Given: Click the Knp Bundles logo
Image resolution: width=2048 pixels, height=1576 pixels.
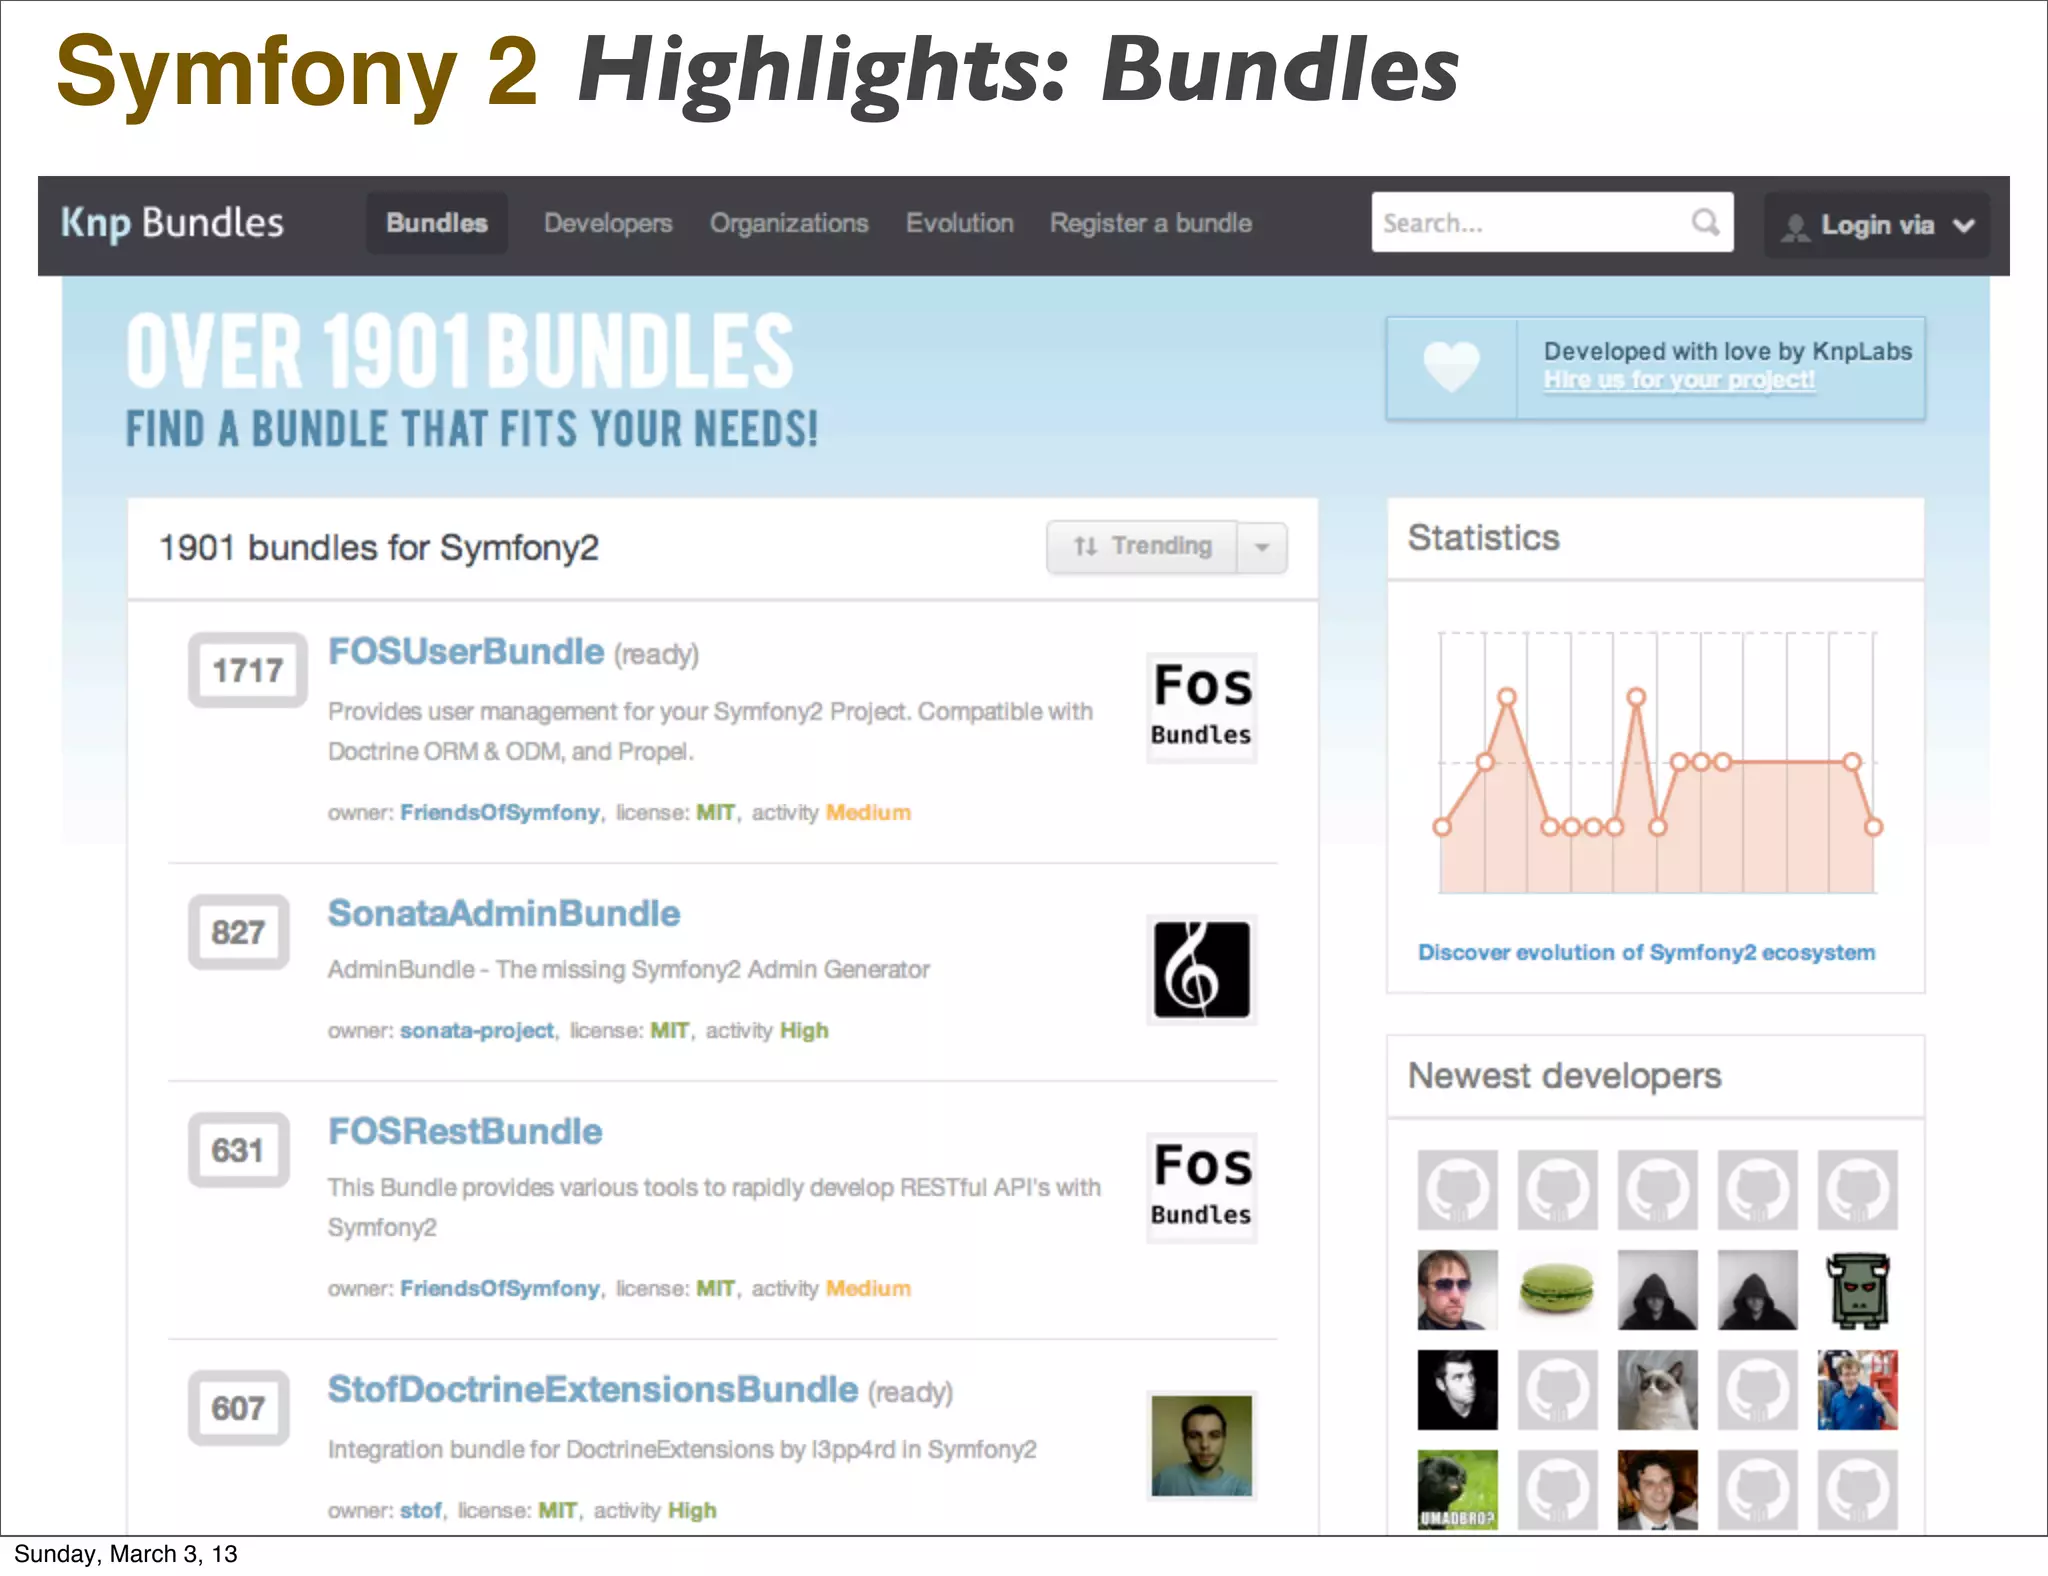Looking at the screenshot, I should click(x=172, y=223).
